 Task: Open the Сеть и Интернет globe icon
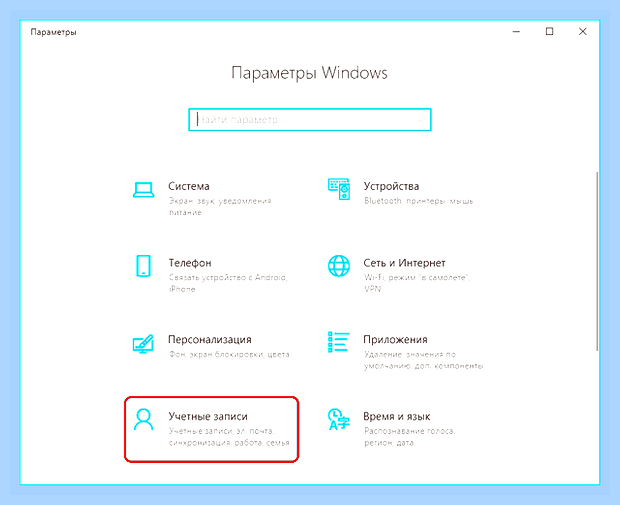point(339,266)
